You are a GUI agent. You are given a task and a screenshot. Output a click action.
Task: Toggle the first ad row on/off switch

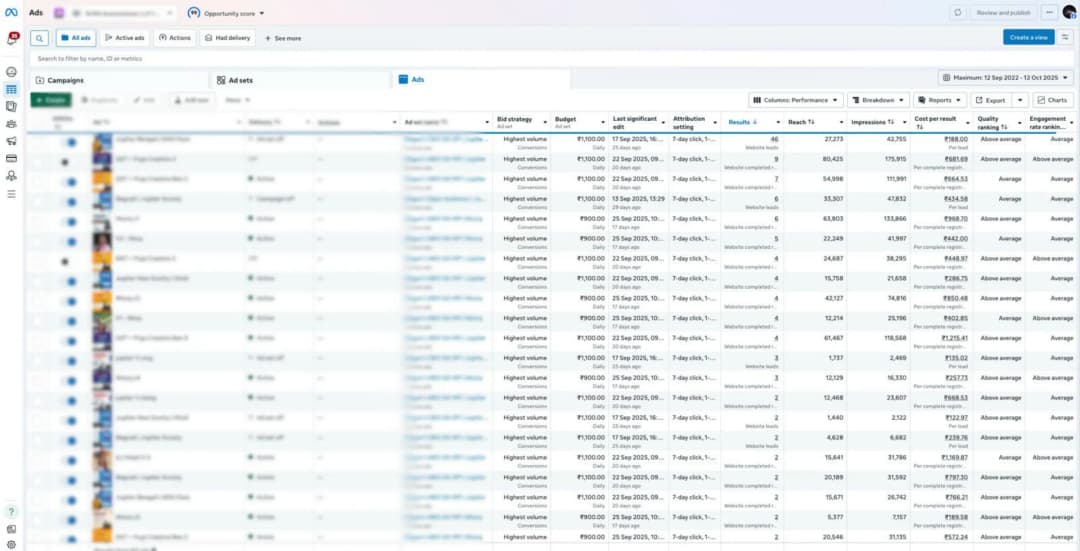coord(68,142)
